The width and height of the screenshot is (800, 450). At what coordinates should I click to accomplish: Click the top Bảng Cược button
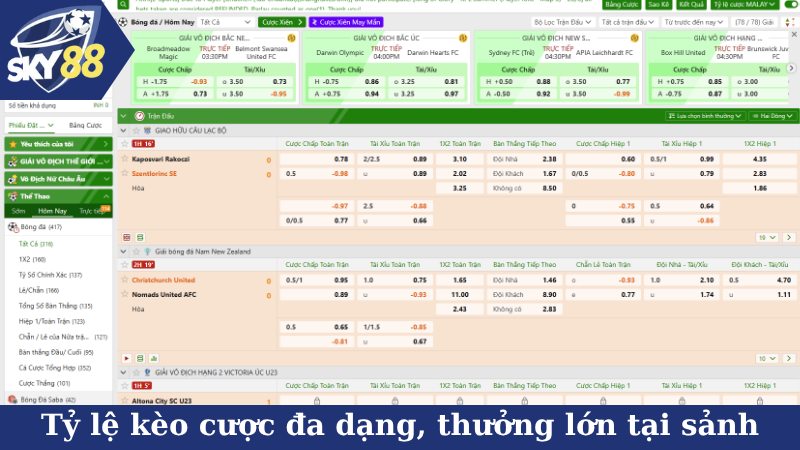coord(621,4)
